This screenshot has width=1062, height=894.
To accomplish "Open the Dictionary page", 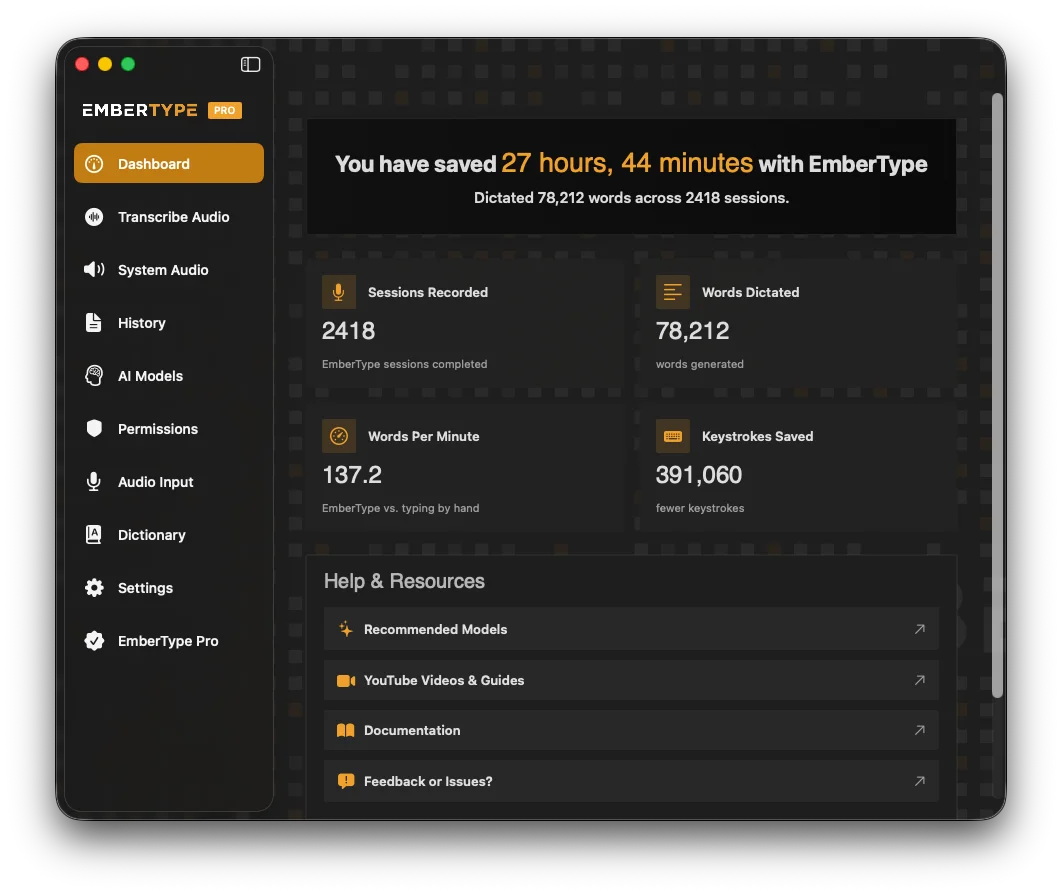I will click(x=169, y=534).
